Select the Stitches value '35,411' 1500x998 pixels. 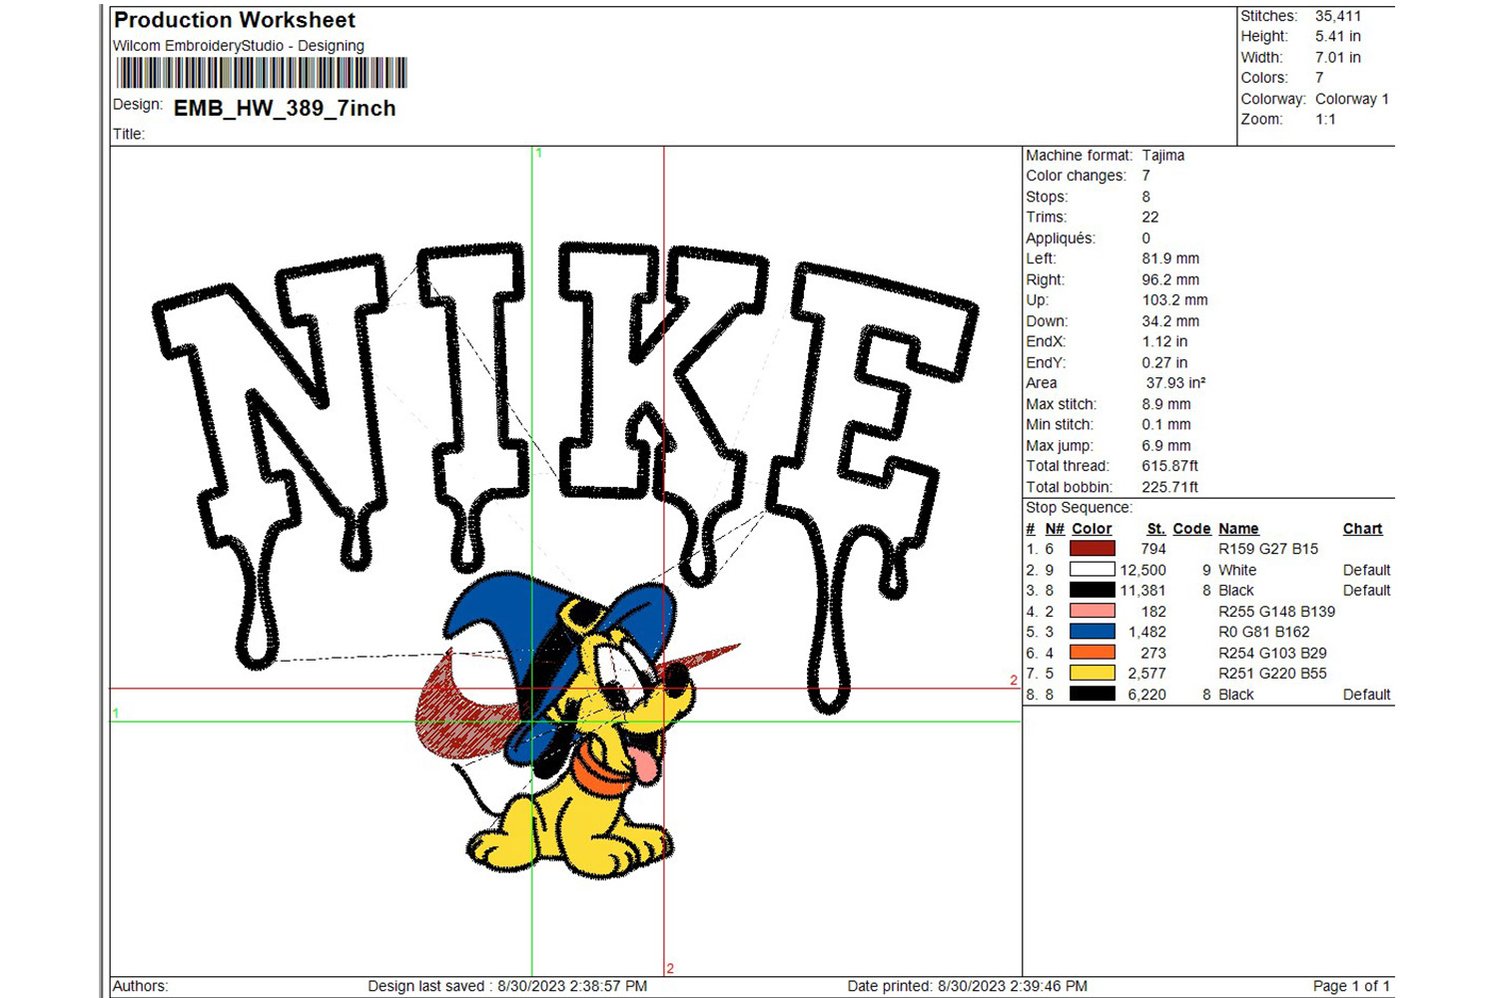point(1338,16)
